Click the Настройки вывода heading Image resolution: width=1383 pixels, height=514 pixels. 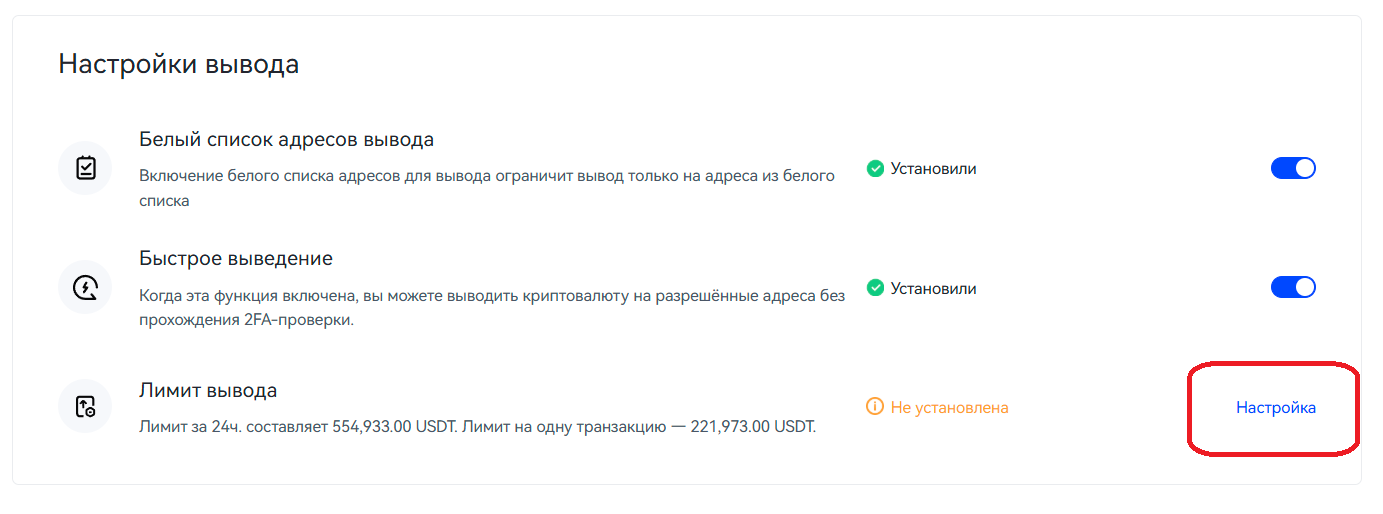click(178, 64)
